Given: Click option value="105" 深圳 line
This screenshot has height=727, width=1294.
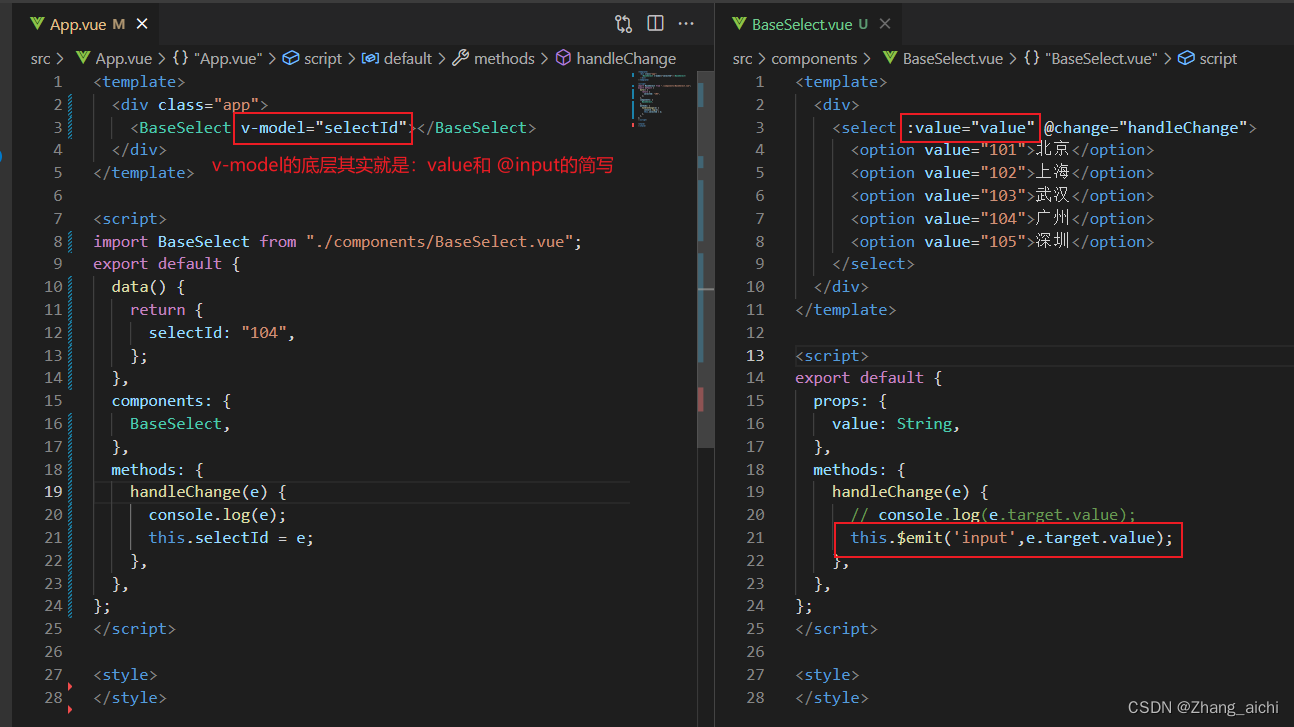Looking at the screenshot, I should (x=1002, y=242).
